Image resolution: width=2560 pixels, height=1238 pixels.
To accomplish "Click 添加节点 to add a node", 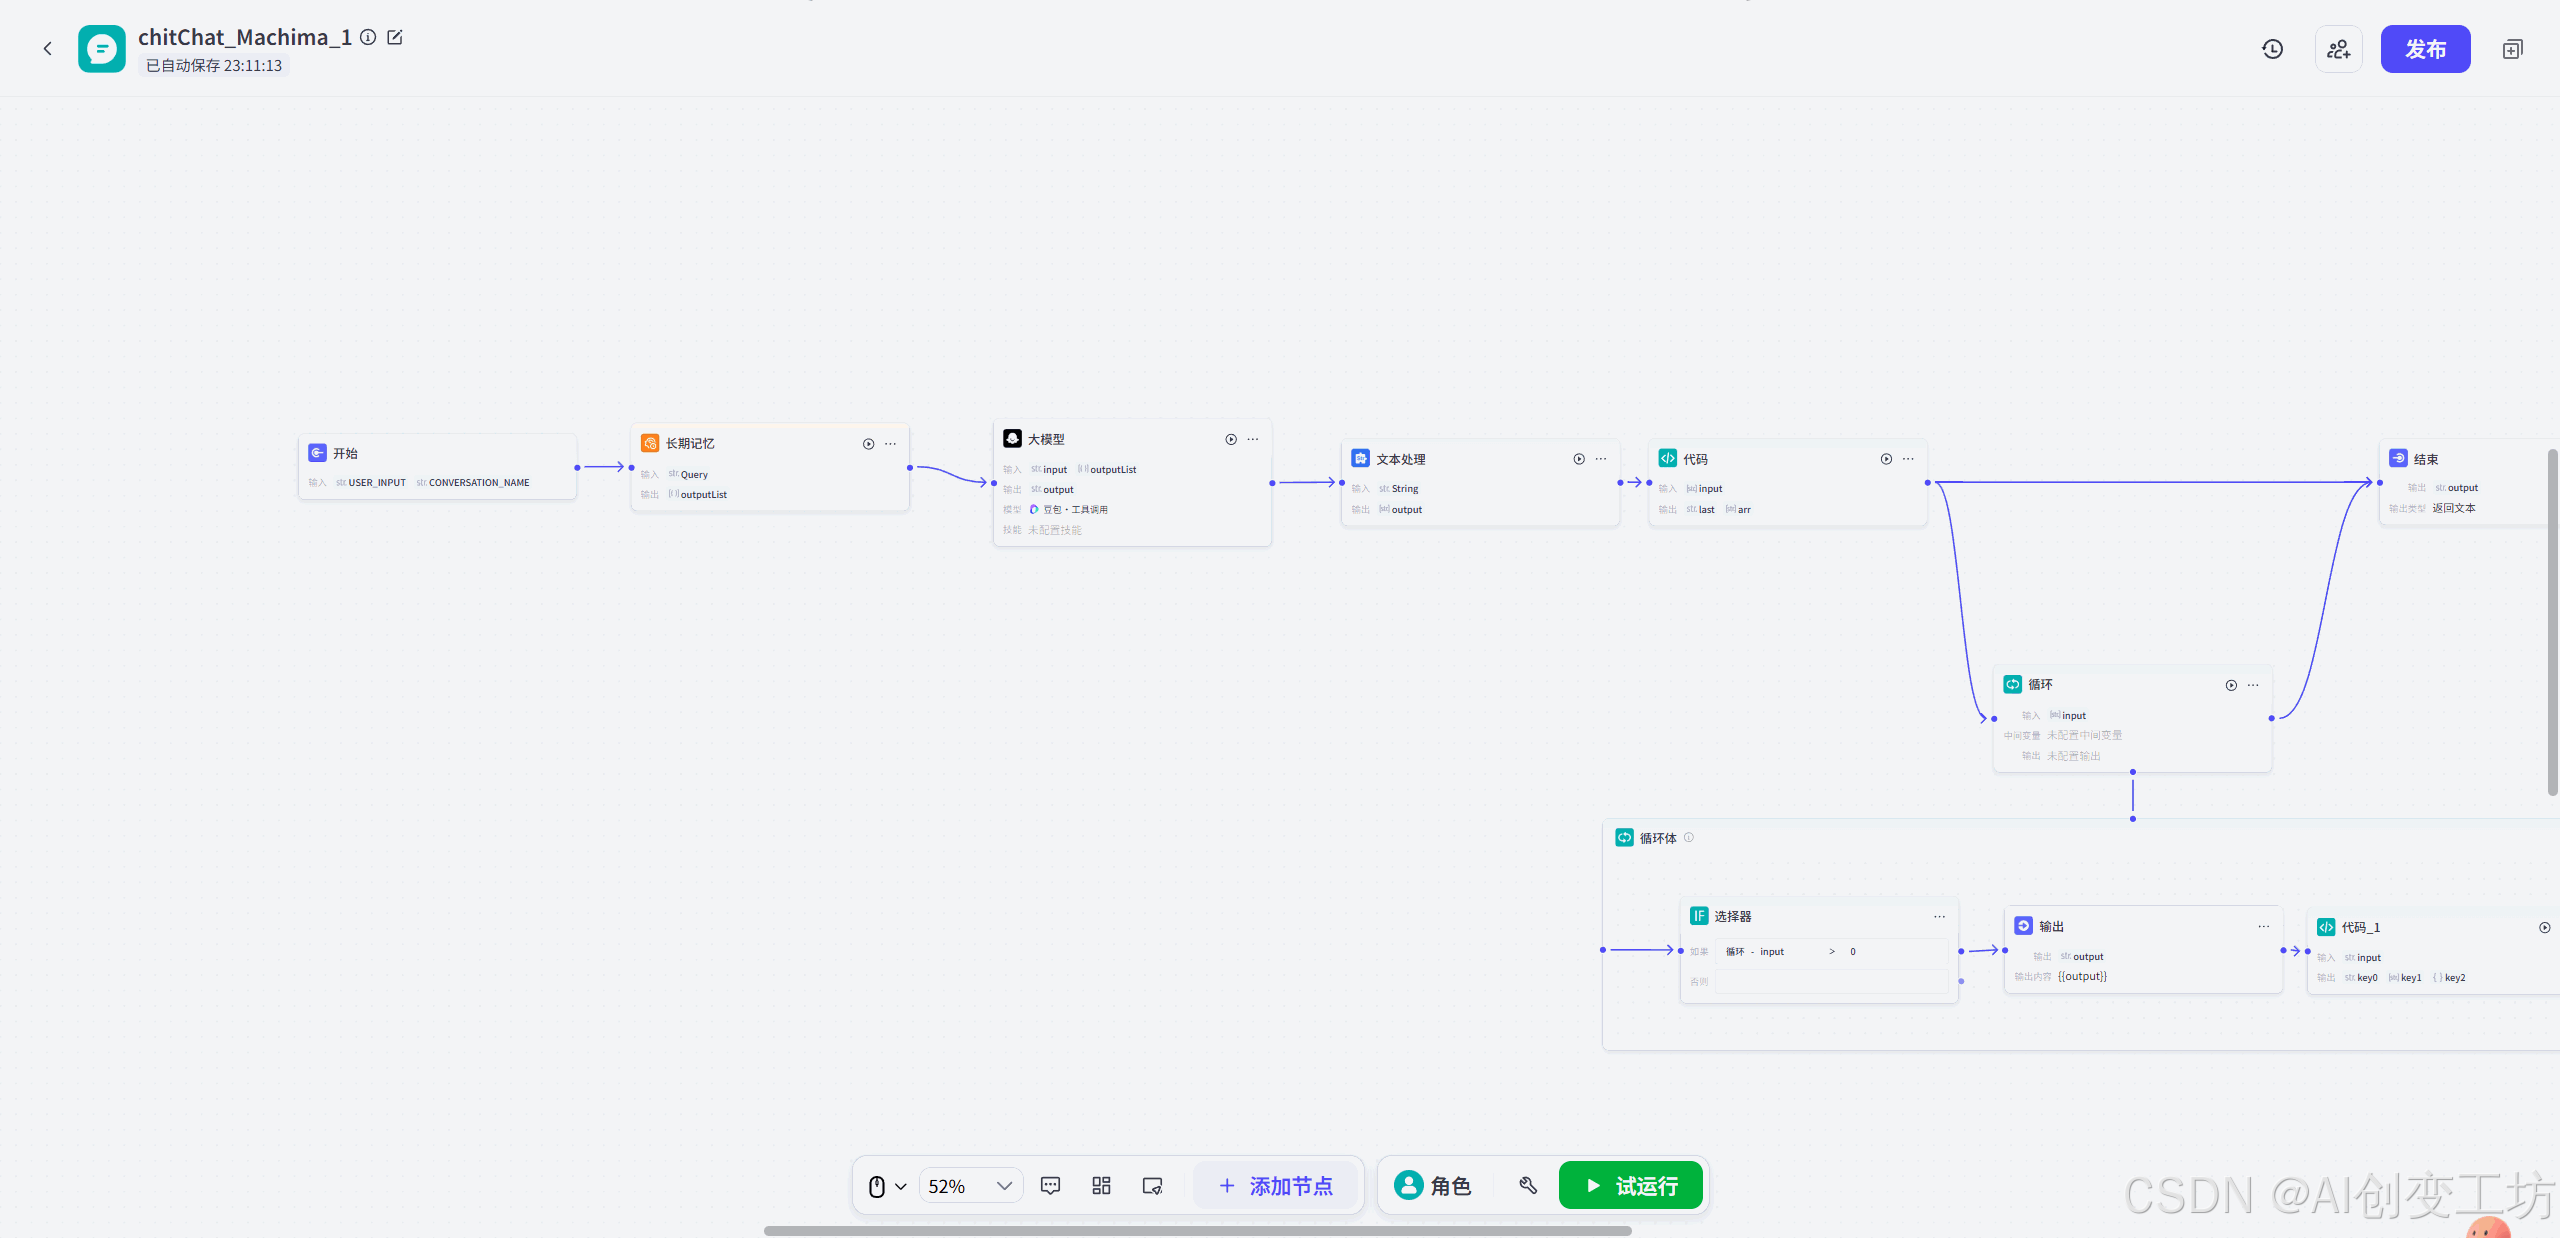I will pyautogui.click(x=1276, y=1186).
